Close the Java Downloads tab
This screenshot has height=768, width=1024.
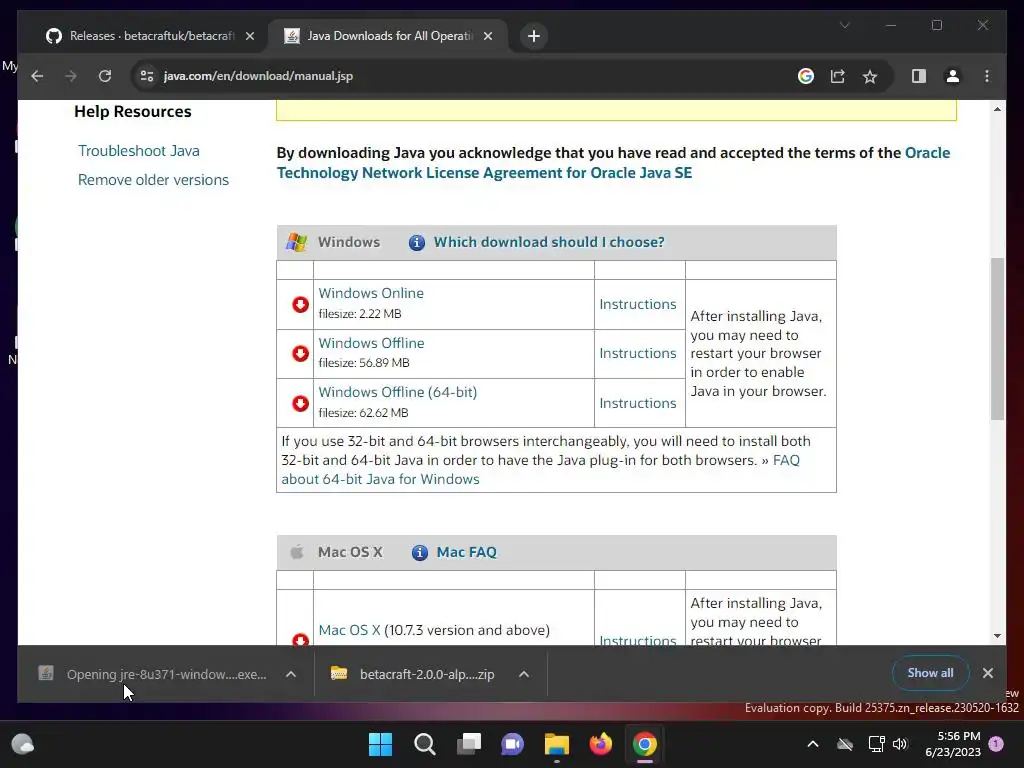(488, 36)
